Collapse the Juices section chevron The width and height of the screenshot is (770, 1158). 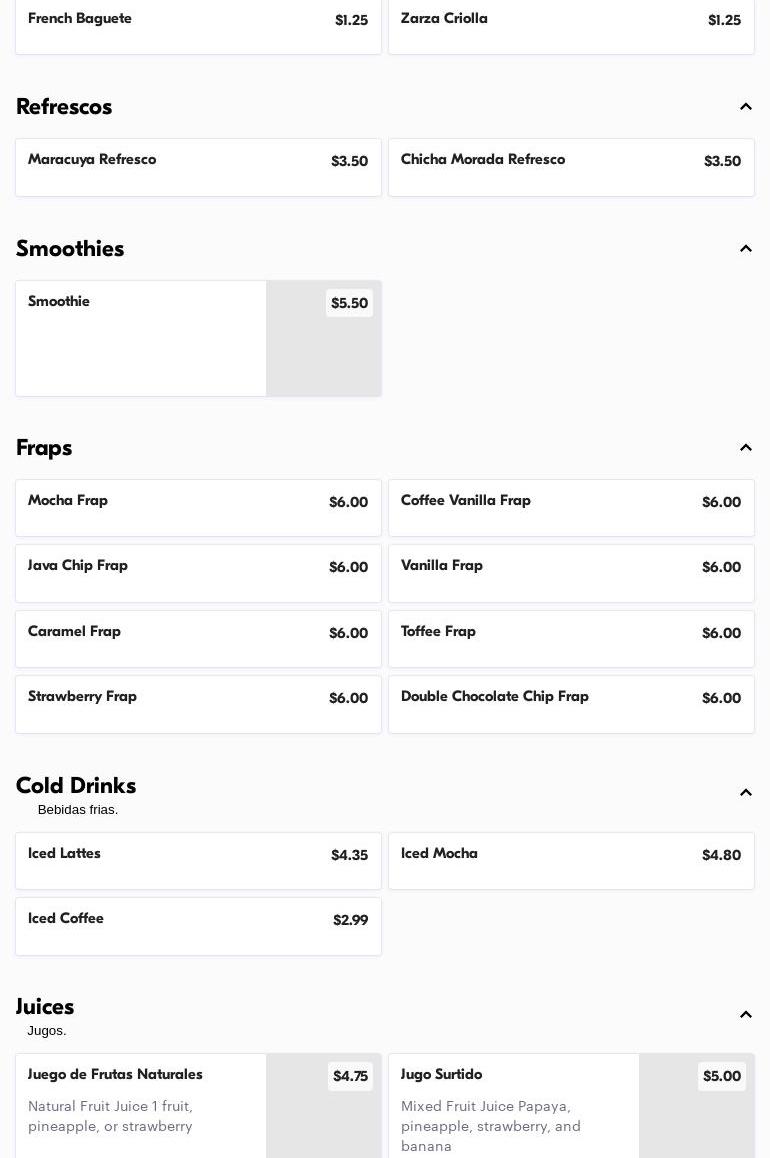(x=745, y=1015)
